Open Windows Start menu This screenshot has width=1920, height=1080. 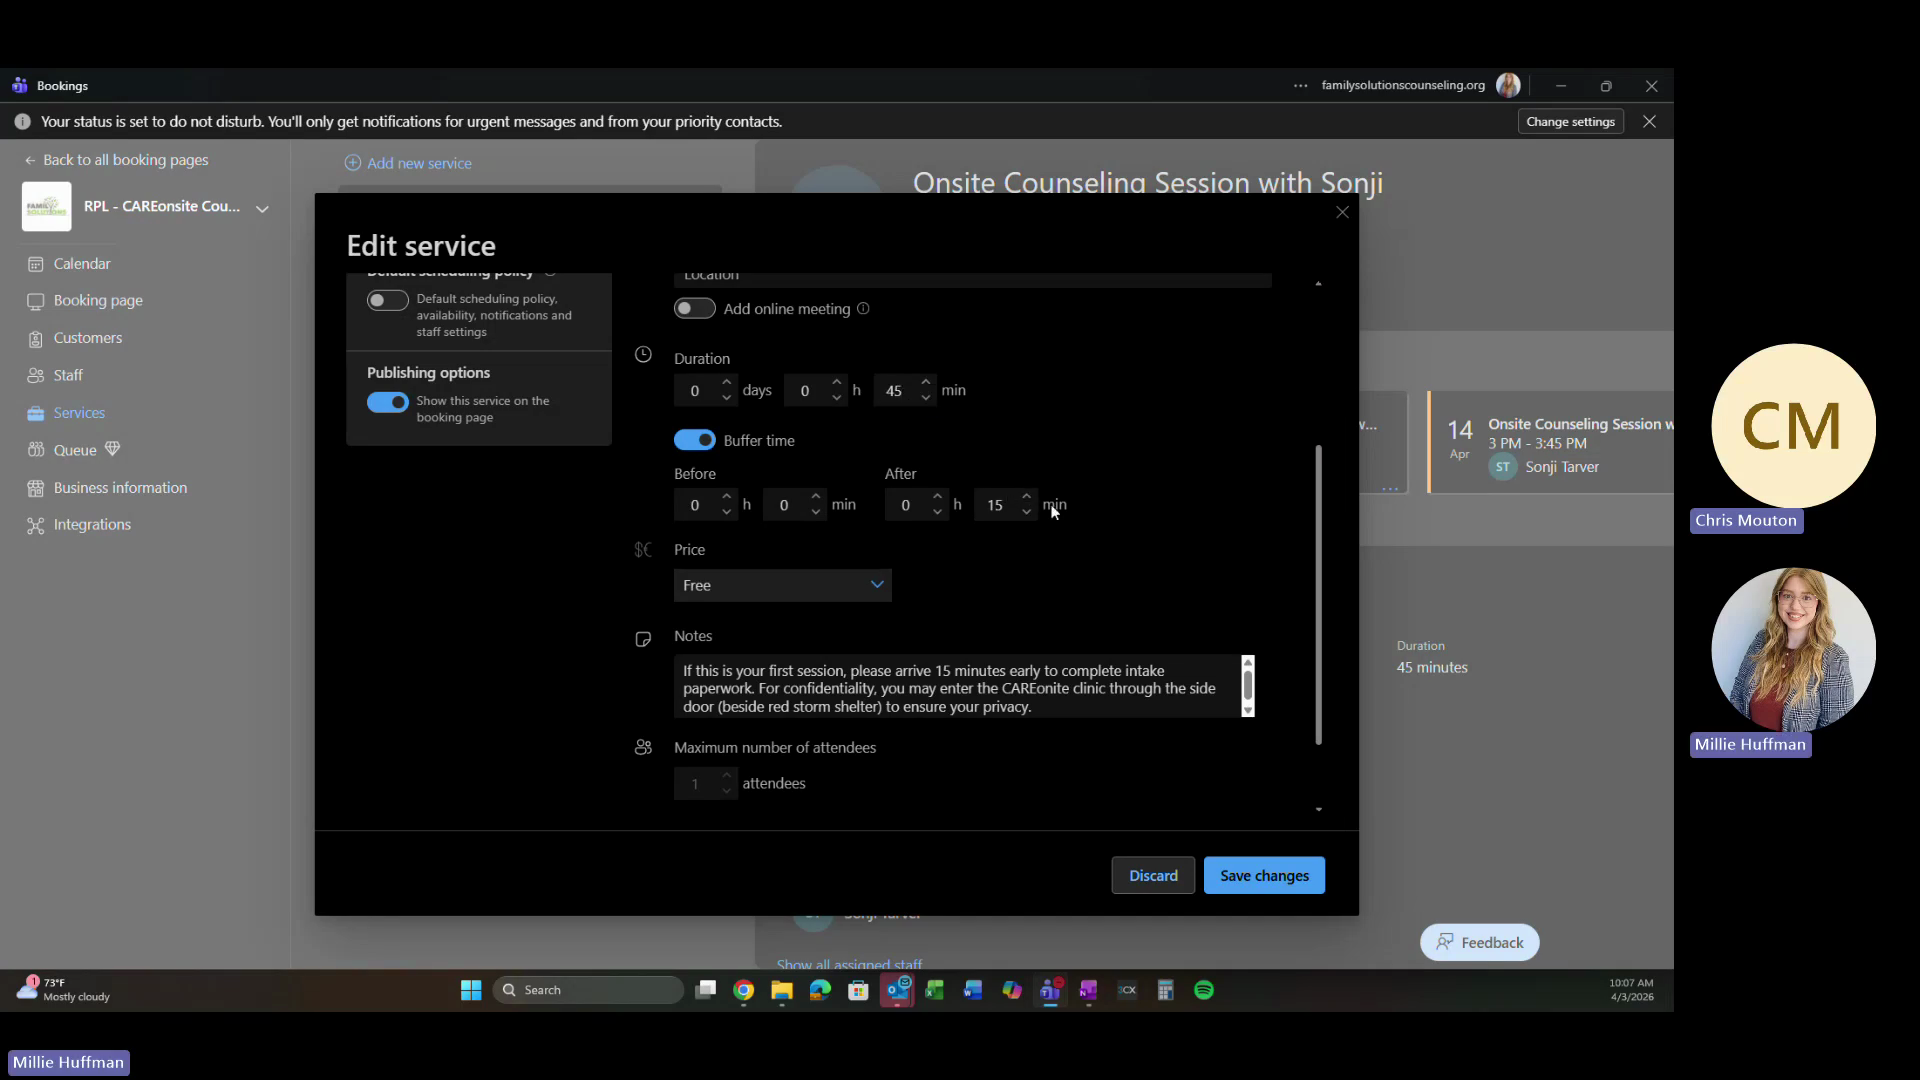tap(471, 990)
